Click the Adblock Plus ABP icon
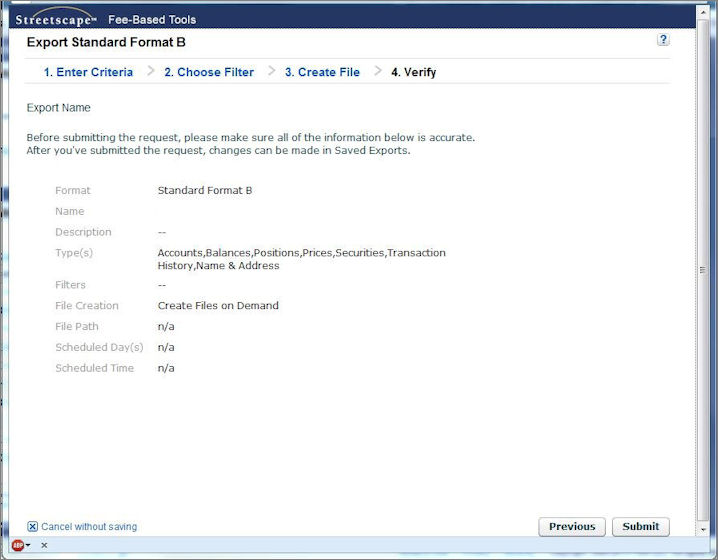The height and width of the screenshot is (560, 718). point(18,545)
